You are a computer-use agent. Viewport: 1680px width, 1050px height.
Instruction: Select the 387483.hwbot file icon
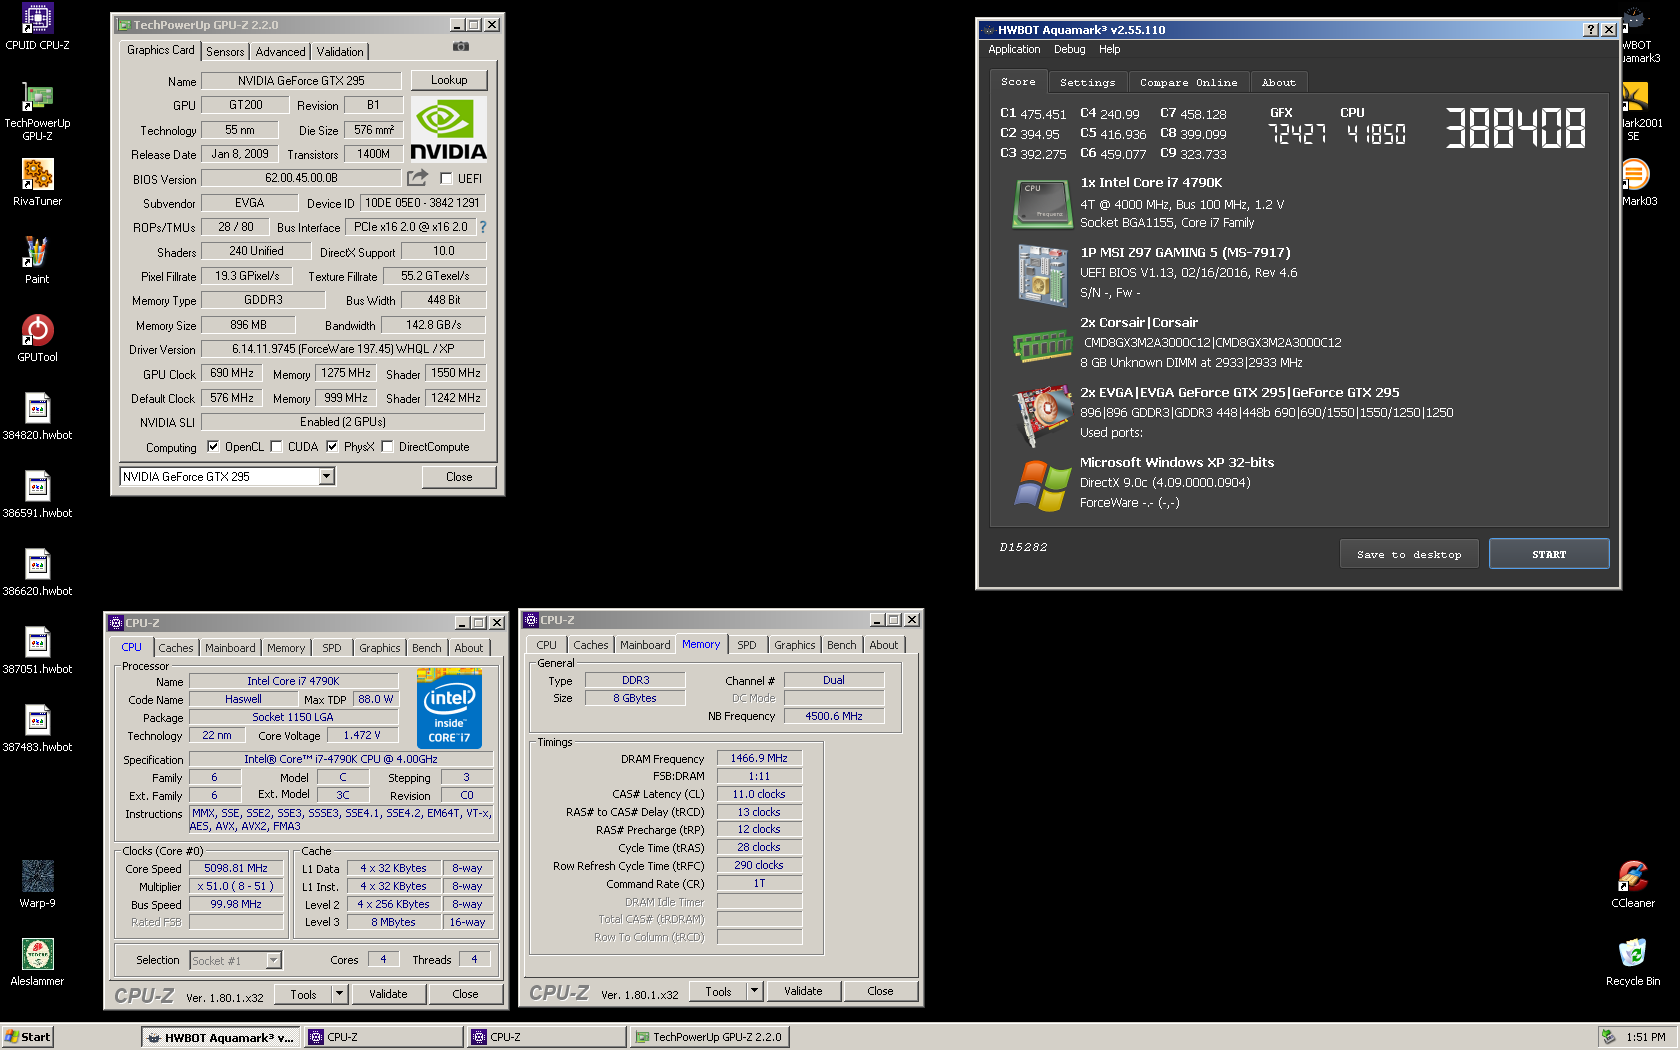click(37, 728)
